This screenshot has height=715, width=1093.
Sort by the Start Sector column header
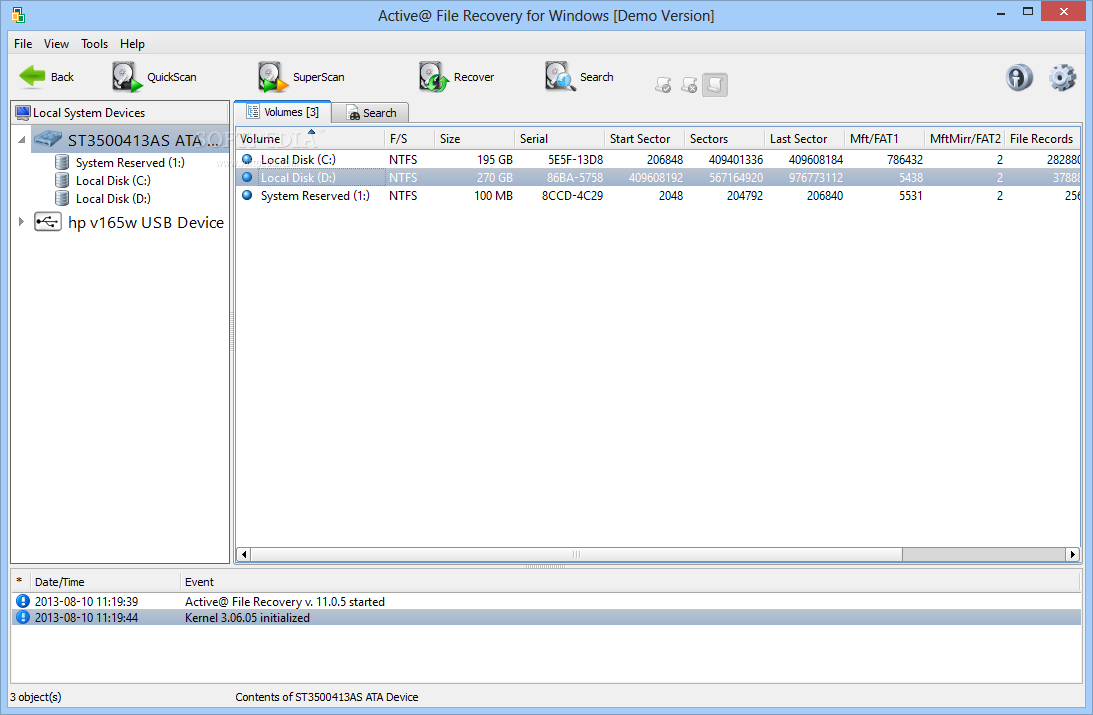pos(645,139)
